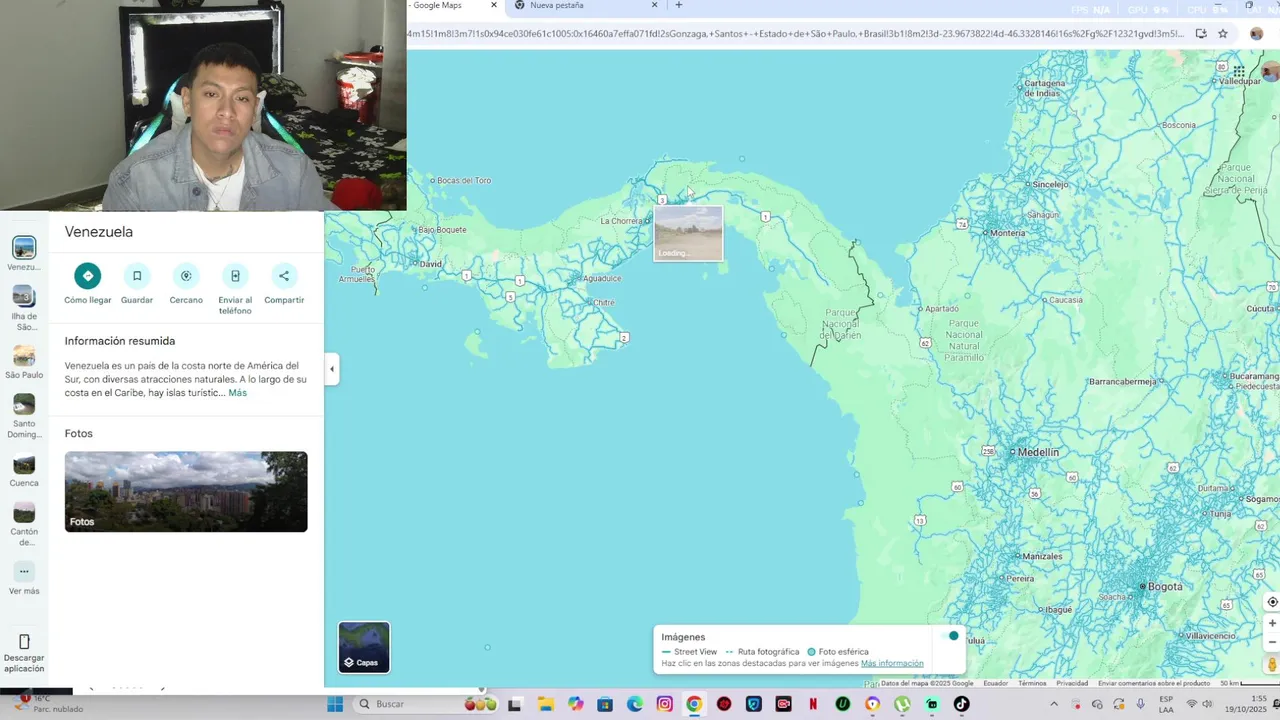Image resolution: width=1280 pixels, height=720 pixels.
Task: Open the Fotos image of Venezuela
Action: (x=186, y=491)
